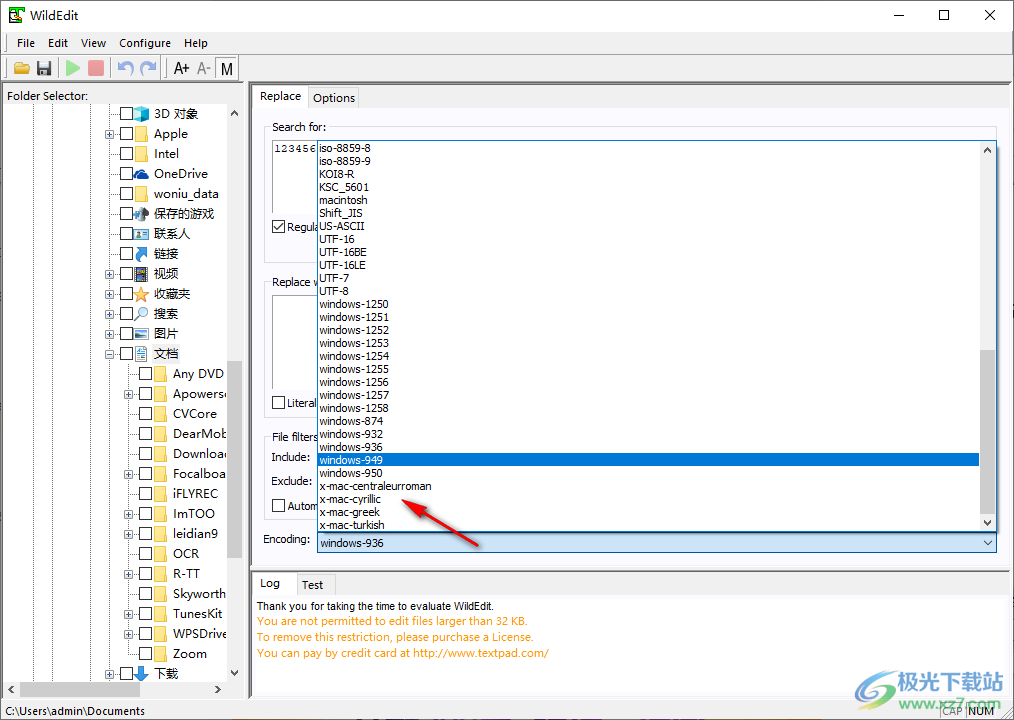Open the Encoding dropdown showing windows-936
Viewport: 1014px width, 720px height.
coord(656,542)
